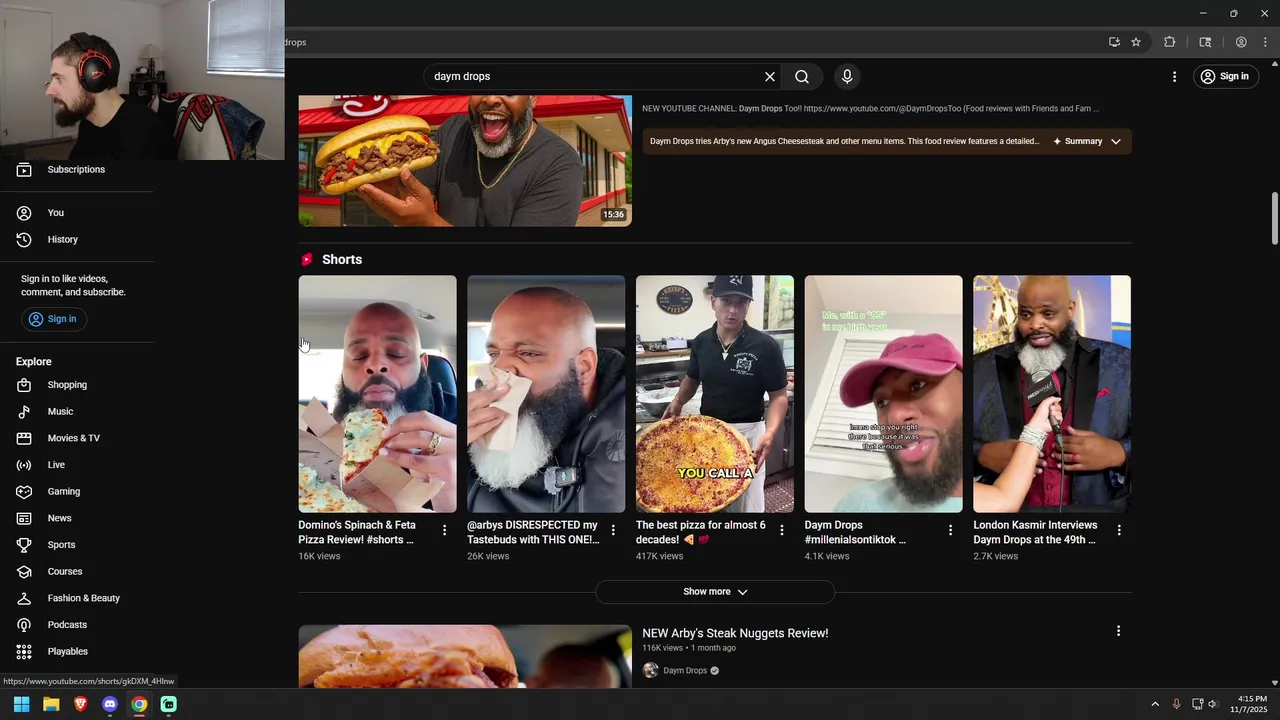
Task: Open Windows Start menu
Action: (x=21, y=704)
